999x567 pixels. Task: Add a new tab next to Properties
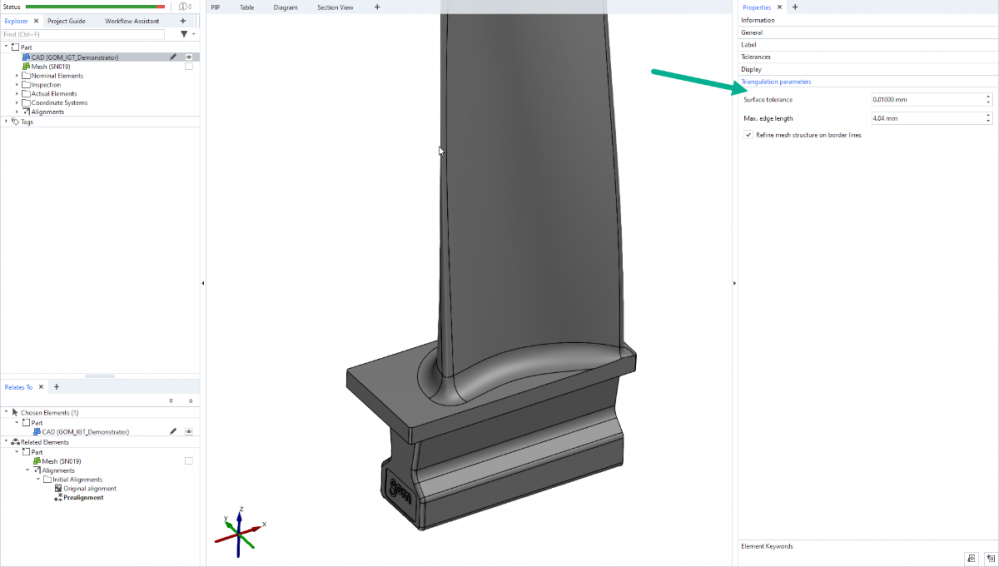[795, 7]
